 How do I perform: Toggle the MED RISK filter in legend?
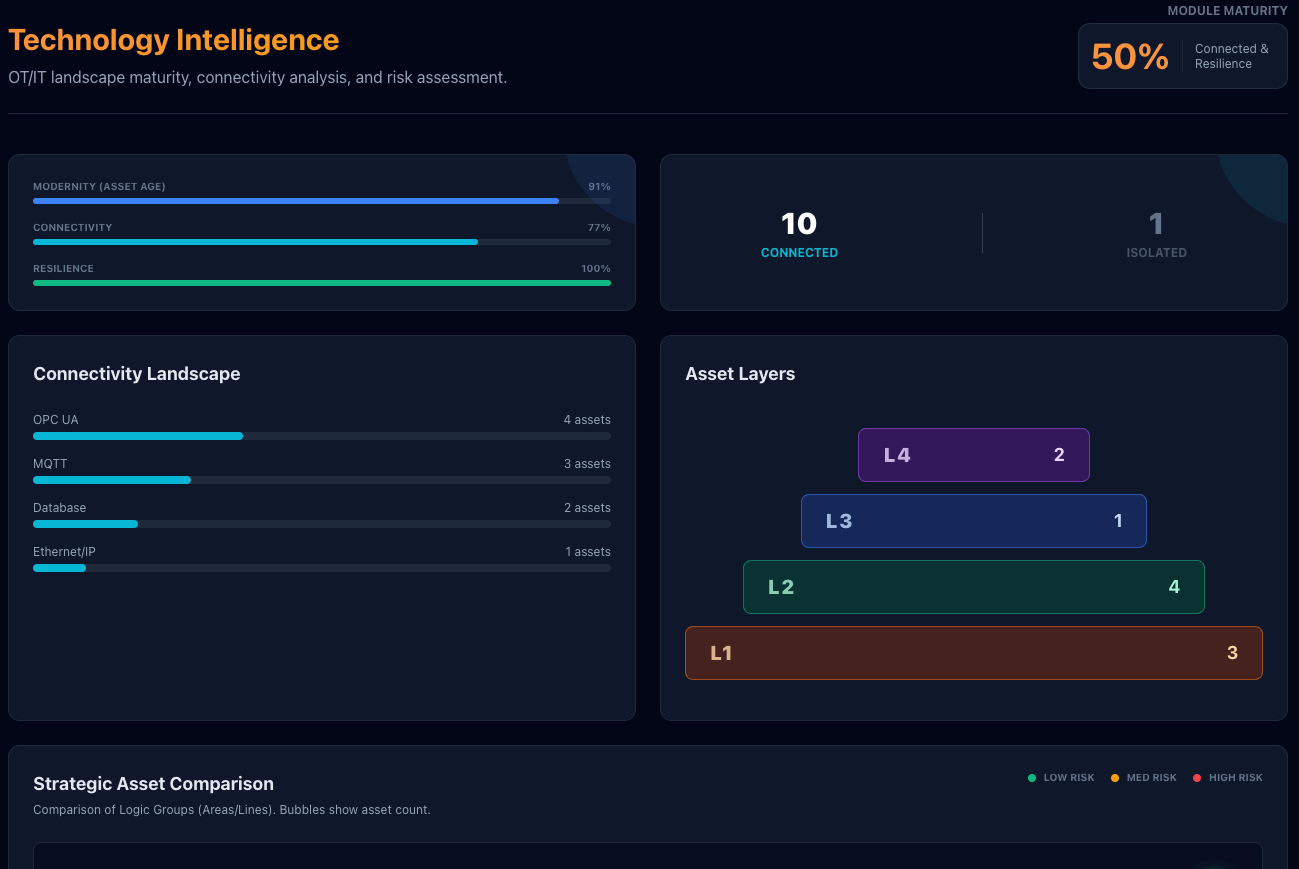click(1145, 777)
